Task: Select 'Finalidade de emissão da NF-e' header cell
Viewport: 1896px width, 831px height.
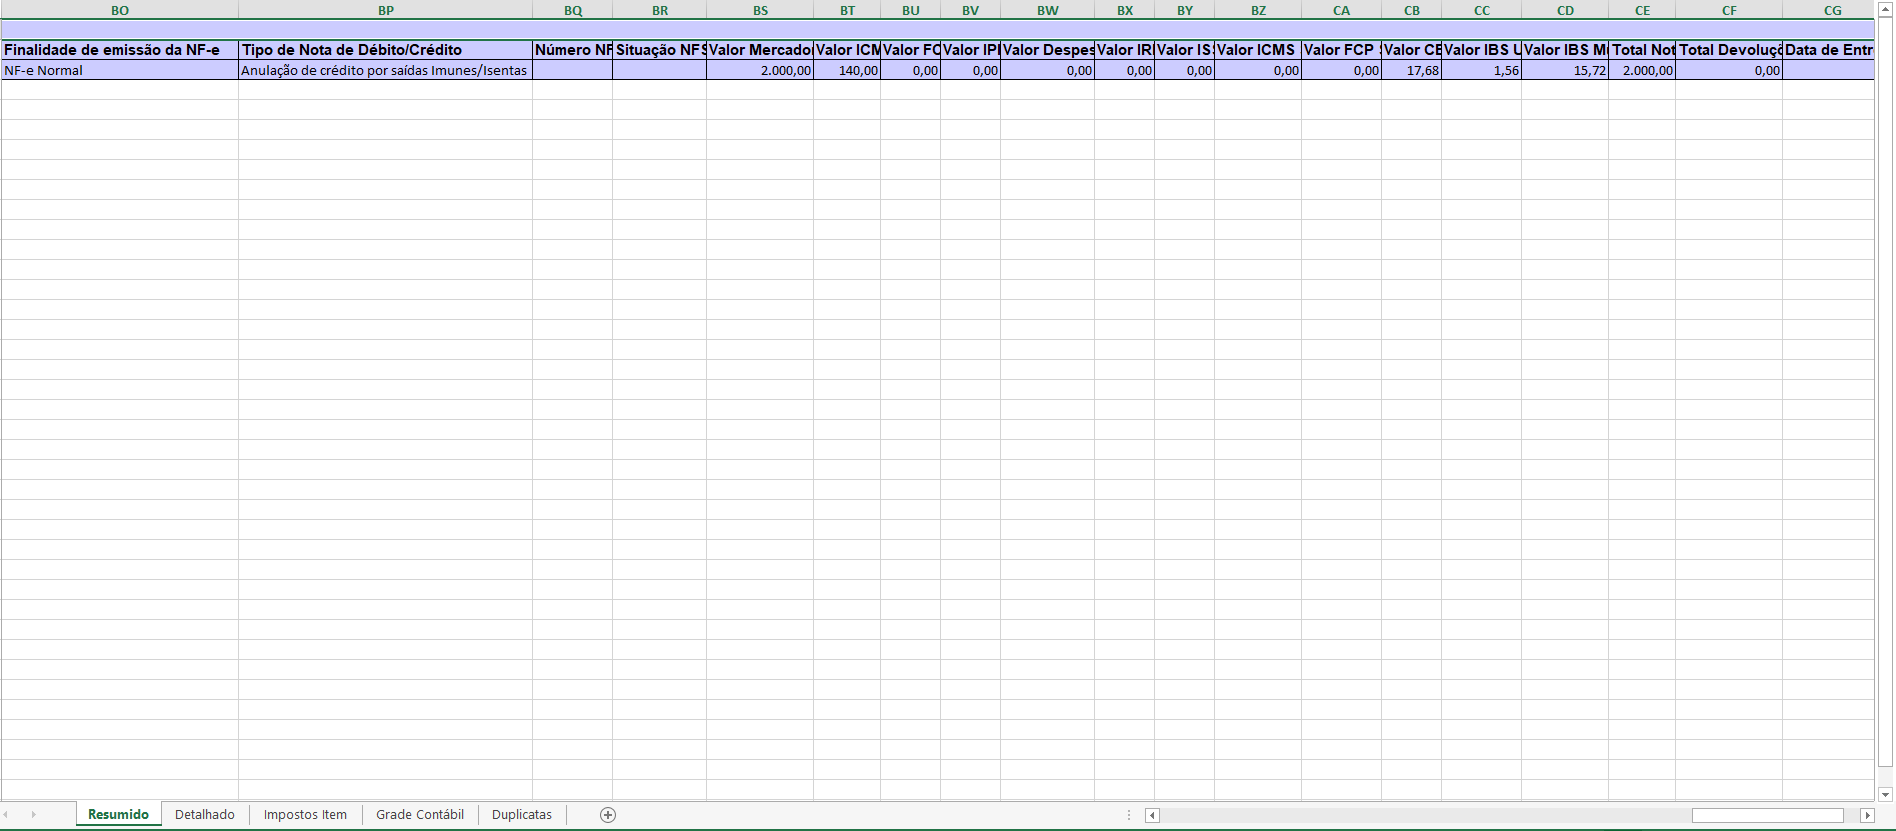Action: (x=120, y=50)
